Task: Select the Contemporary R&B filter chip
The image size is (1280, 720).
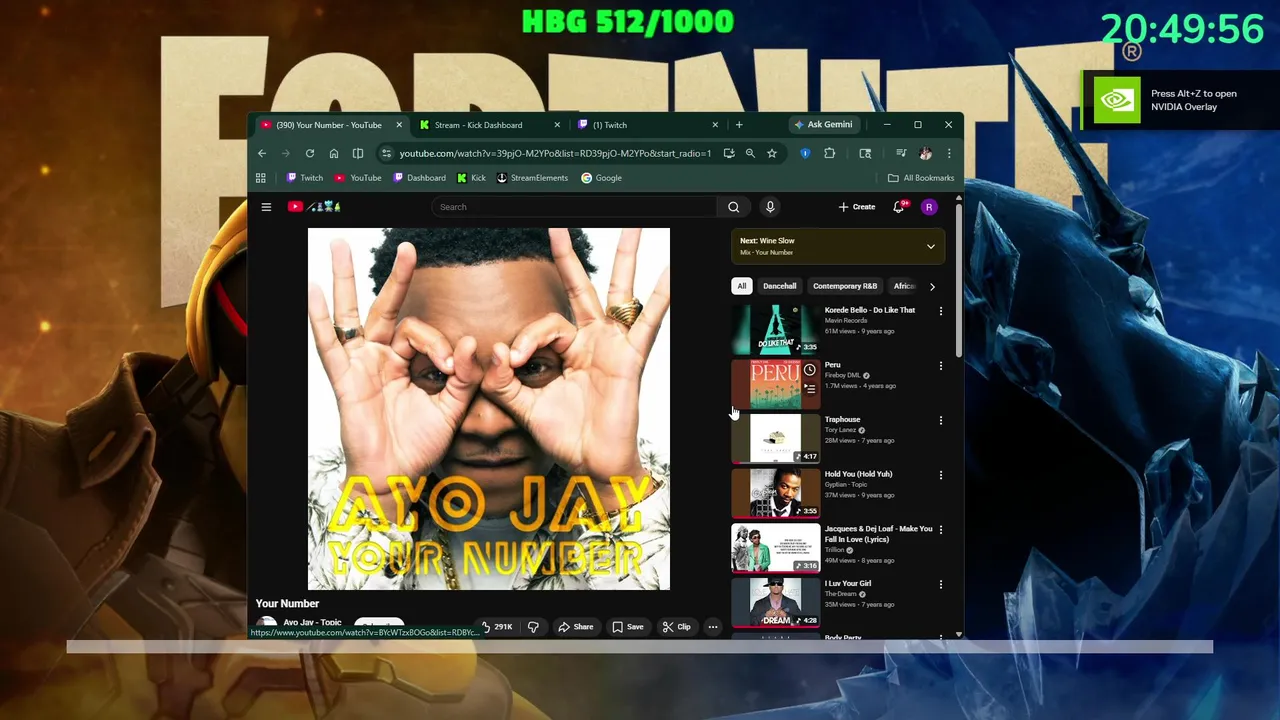Action: (845, 286)
